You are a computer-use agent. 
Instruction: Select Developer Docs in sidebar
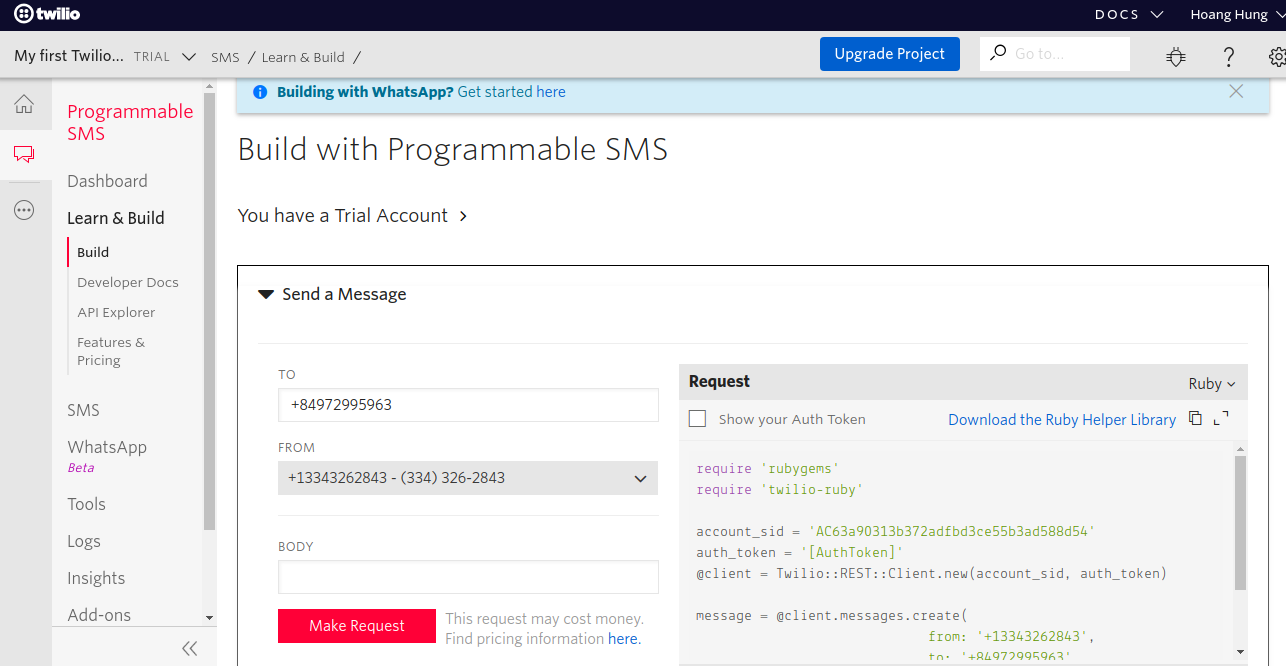point(128,282)
